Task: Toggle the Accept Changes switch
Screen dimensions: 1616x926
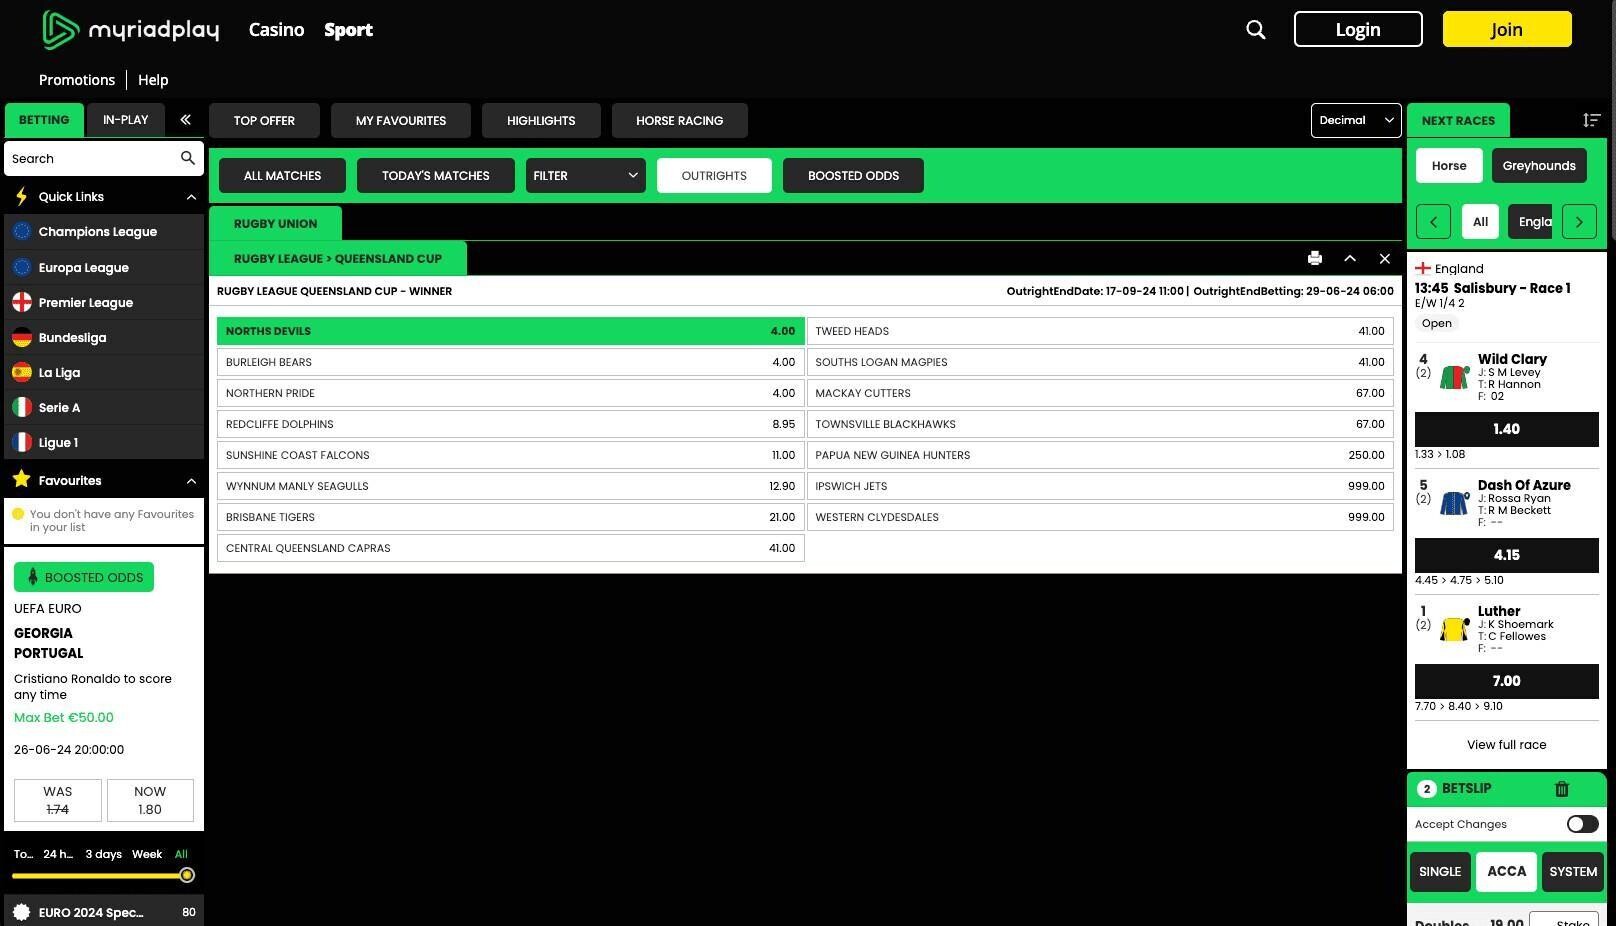Action: [x=1582, y=824]
